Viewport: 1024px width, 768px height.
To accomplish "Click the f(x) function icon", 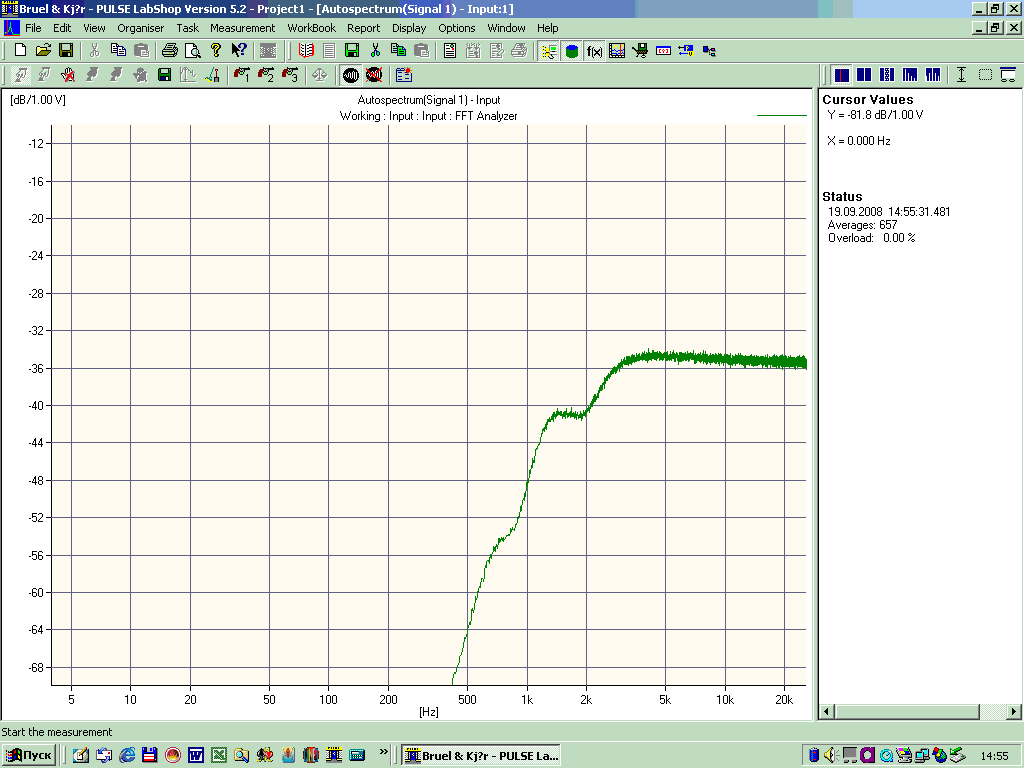I will (x=594, y=51).
